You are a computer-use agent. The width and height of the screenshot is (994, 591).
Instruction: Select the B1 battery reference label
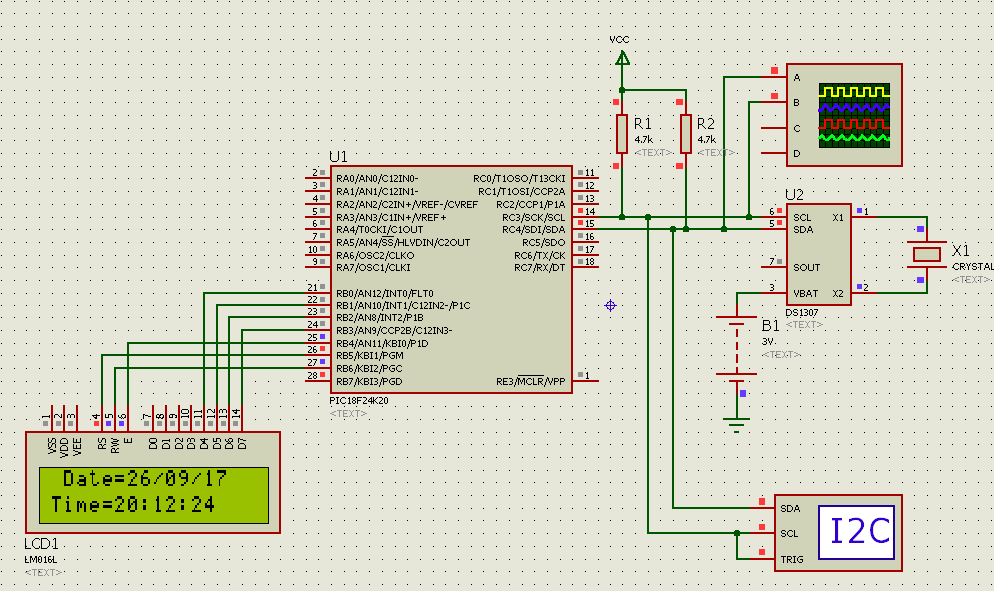click(x=770, y=326)
